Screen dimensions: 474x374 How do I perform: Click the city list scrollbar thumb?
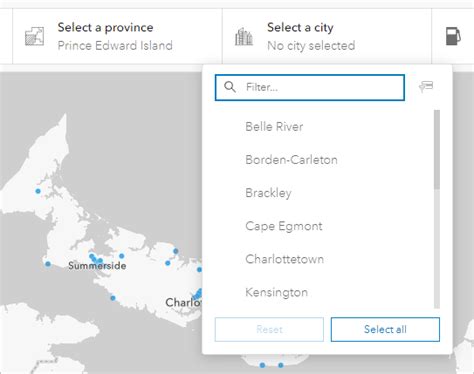click(437, 150)
